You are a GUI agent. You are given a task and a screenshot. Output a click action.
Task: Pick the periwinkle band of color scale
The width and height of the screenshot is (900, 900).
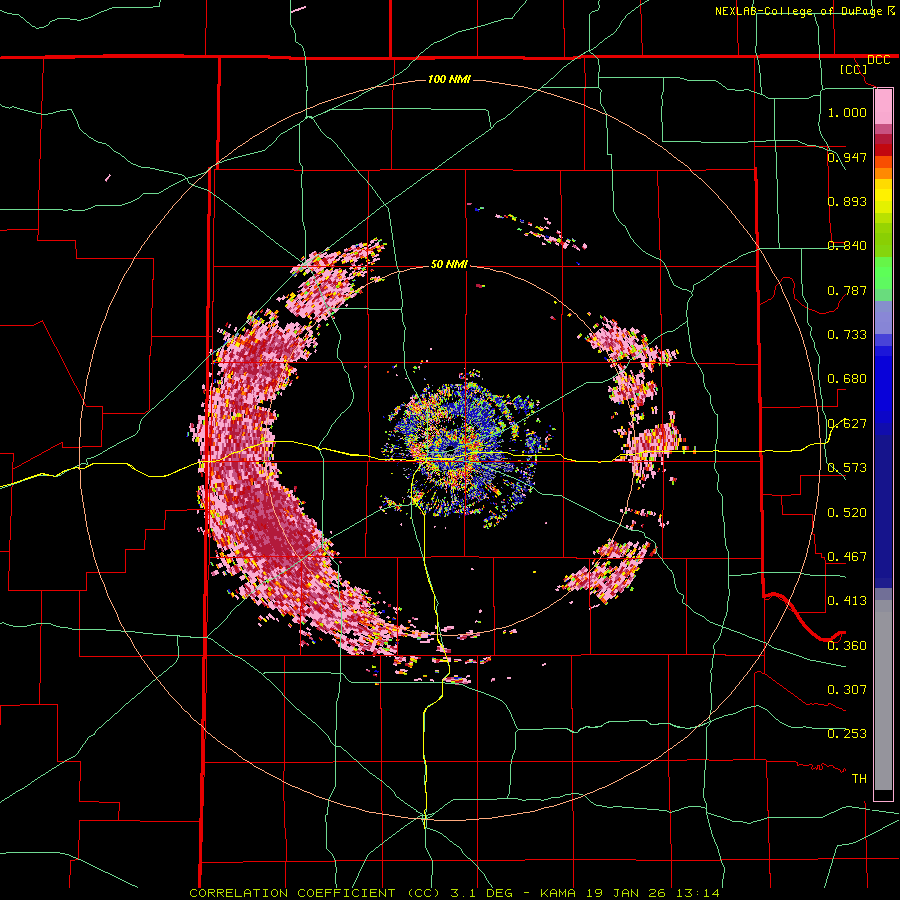coord(883,317)
